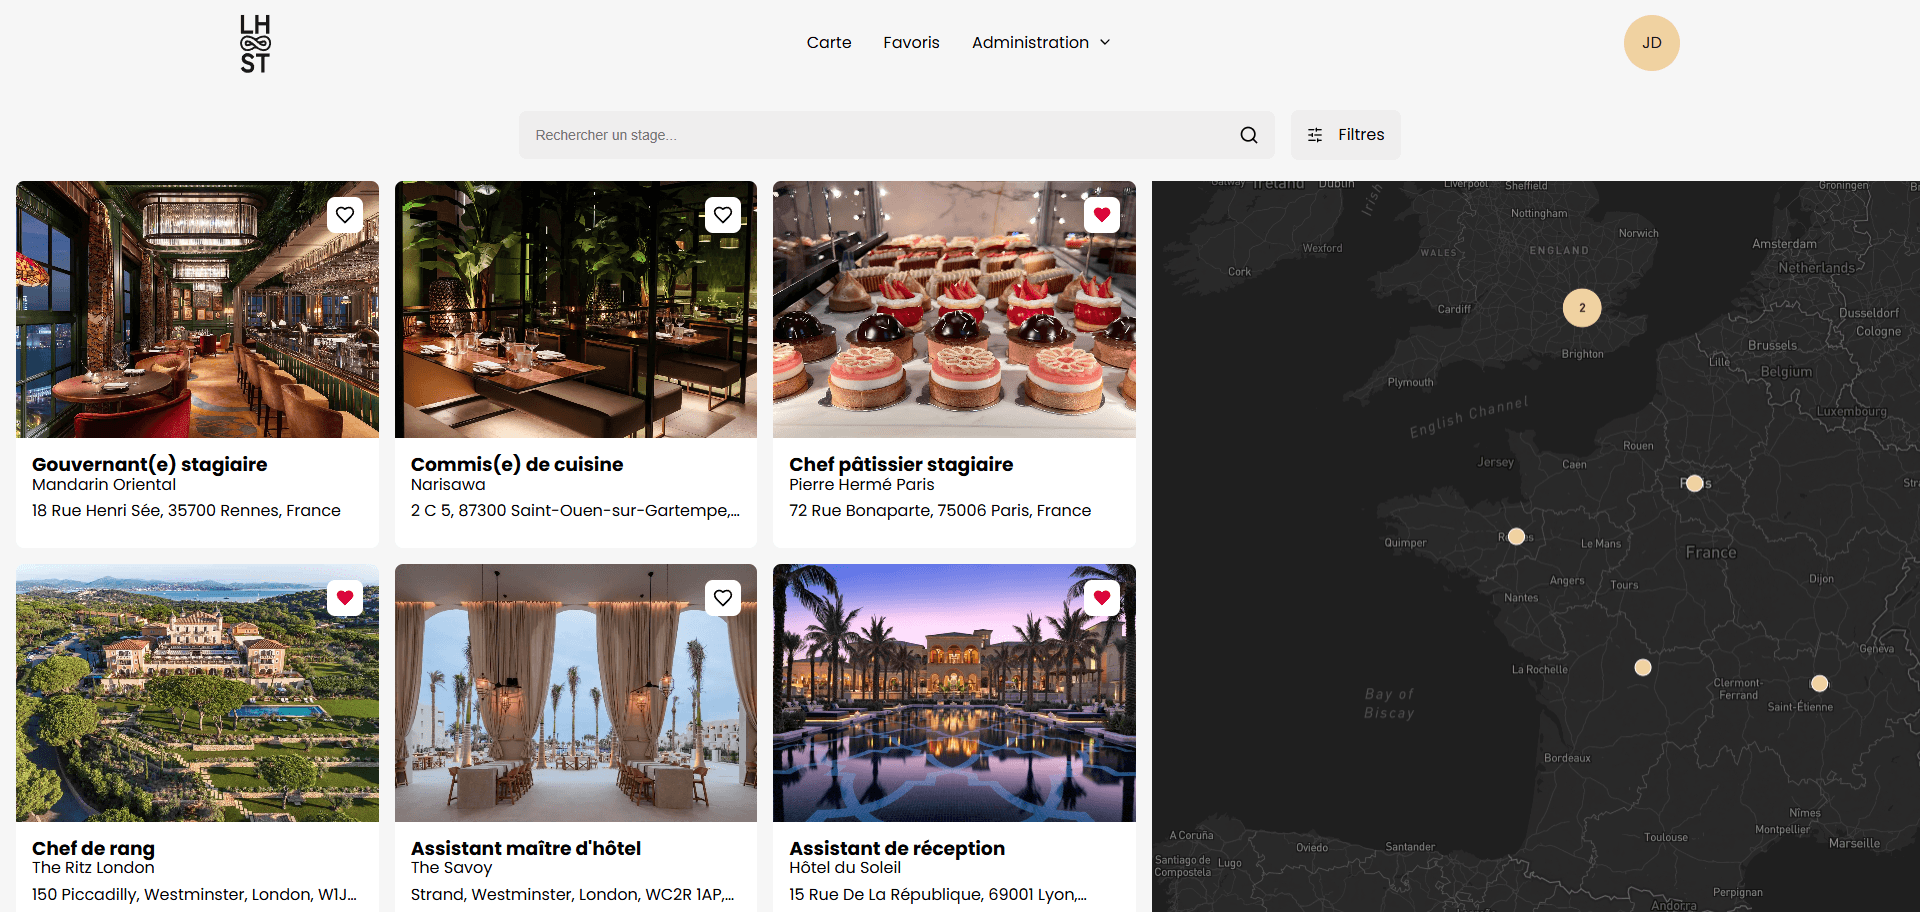Click The Ritz London company name
This screenshot has height=912, width=1920.
tap(93, 868)
